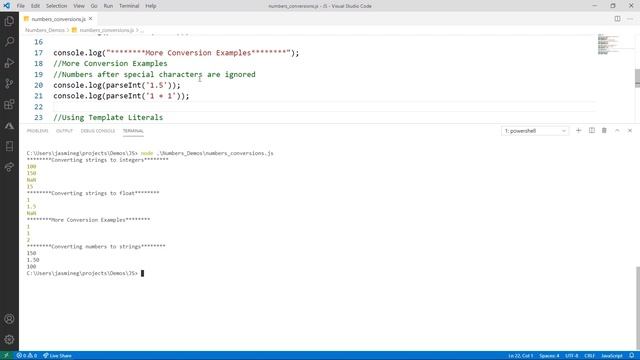The width and height of the screenshot is (640, 360).
Task: Select the numbers_conversions.js editor tab
Action: click(58, 19)
